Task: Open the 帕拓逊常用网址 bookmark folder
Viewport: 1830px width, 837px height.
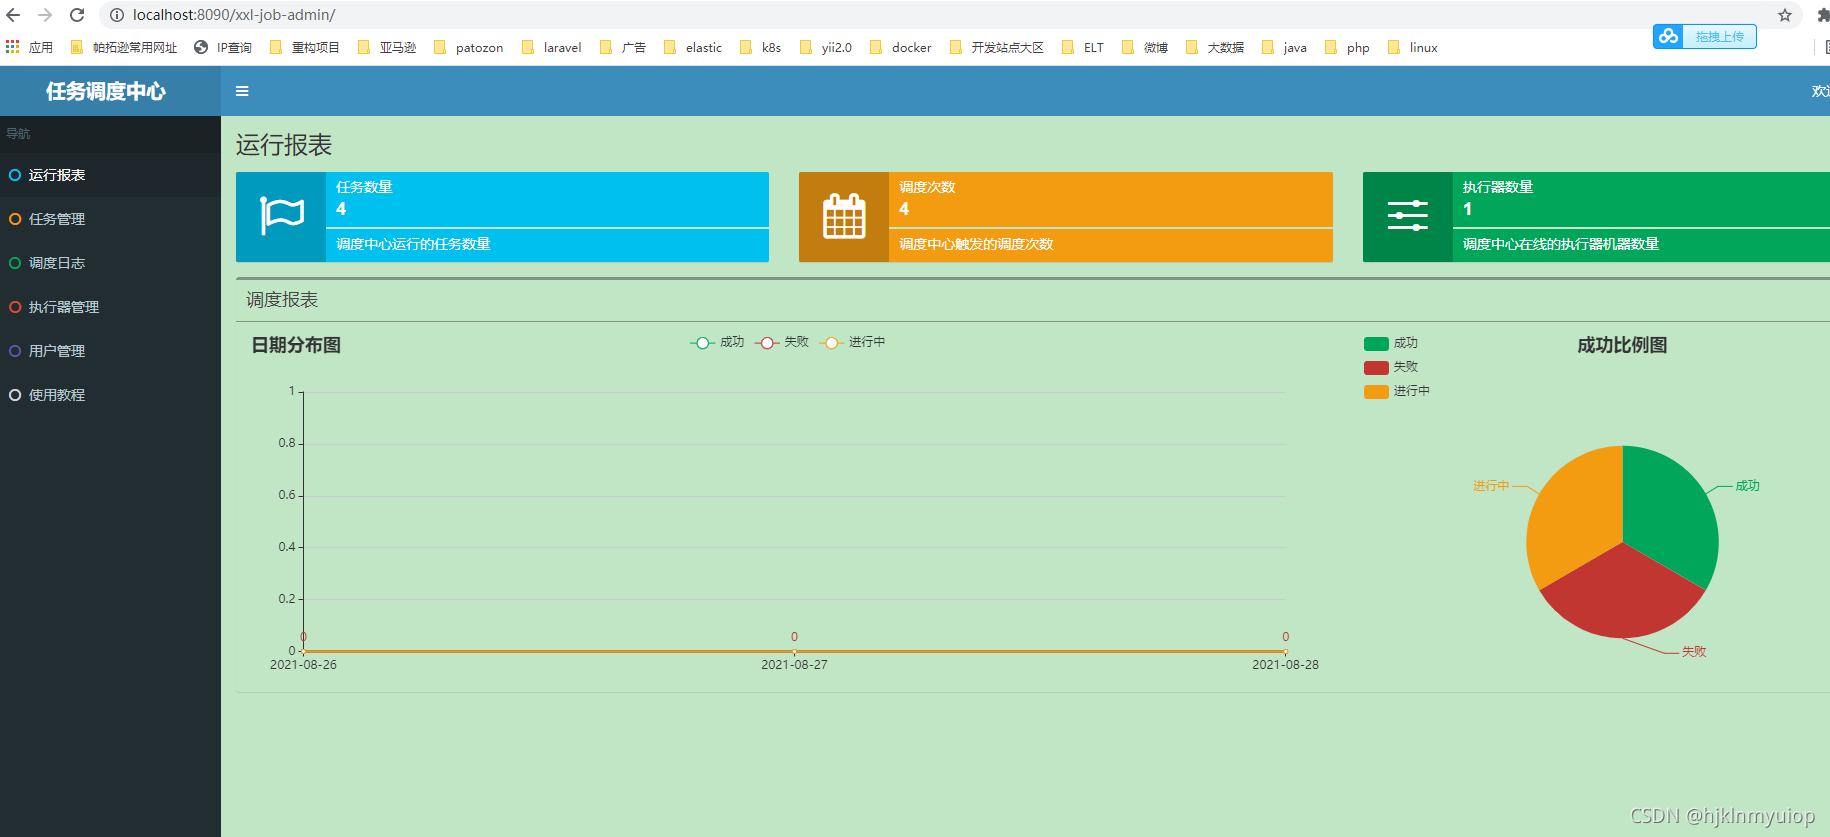Action: point(123,47)
